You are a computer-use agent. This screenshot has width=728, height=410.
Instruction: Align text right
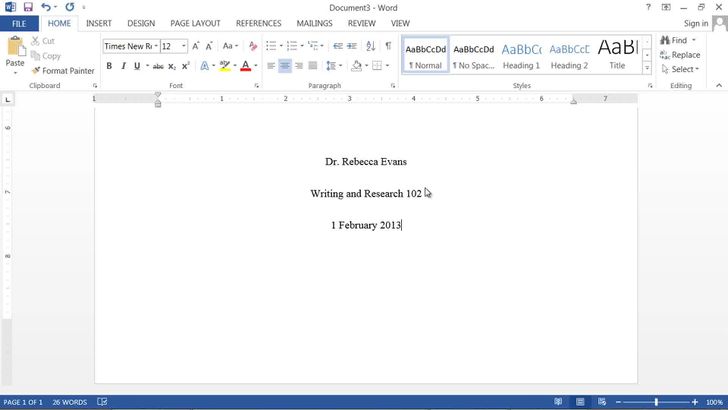[x=299, y=66]
